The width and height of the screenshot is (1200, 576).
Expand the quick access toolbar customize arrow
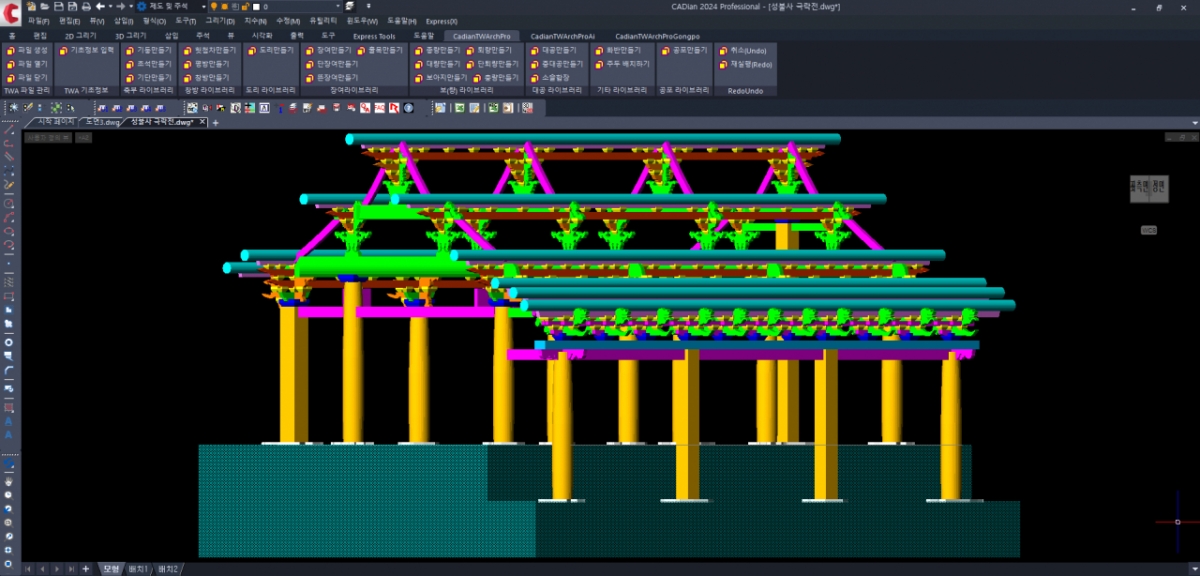coord(368,6)
